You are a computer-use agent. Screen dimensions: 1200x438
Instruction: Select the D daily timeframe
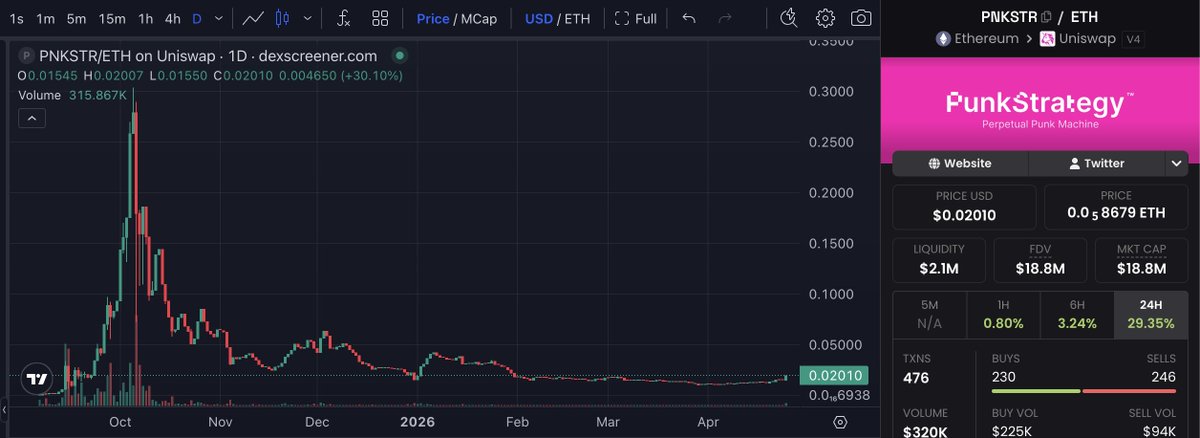(197, 18)
